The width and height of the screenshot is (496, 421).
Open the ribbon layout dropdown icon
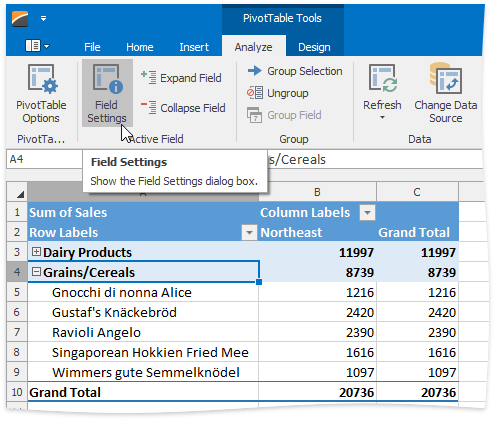37,46
